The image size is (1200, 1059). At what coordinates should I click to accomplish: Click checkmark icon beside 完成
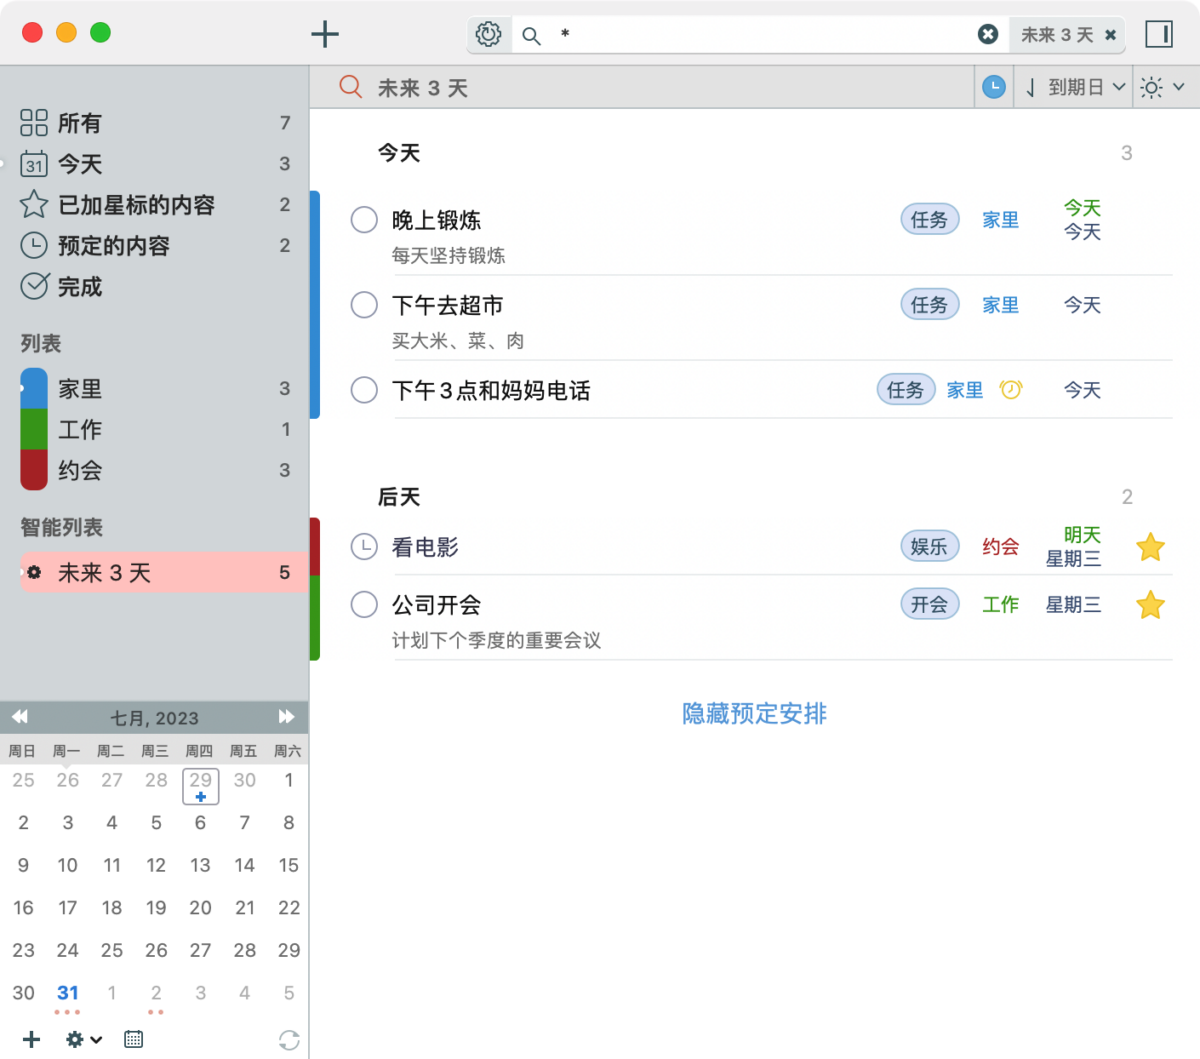34,286
